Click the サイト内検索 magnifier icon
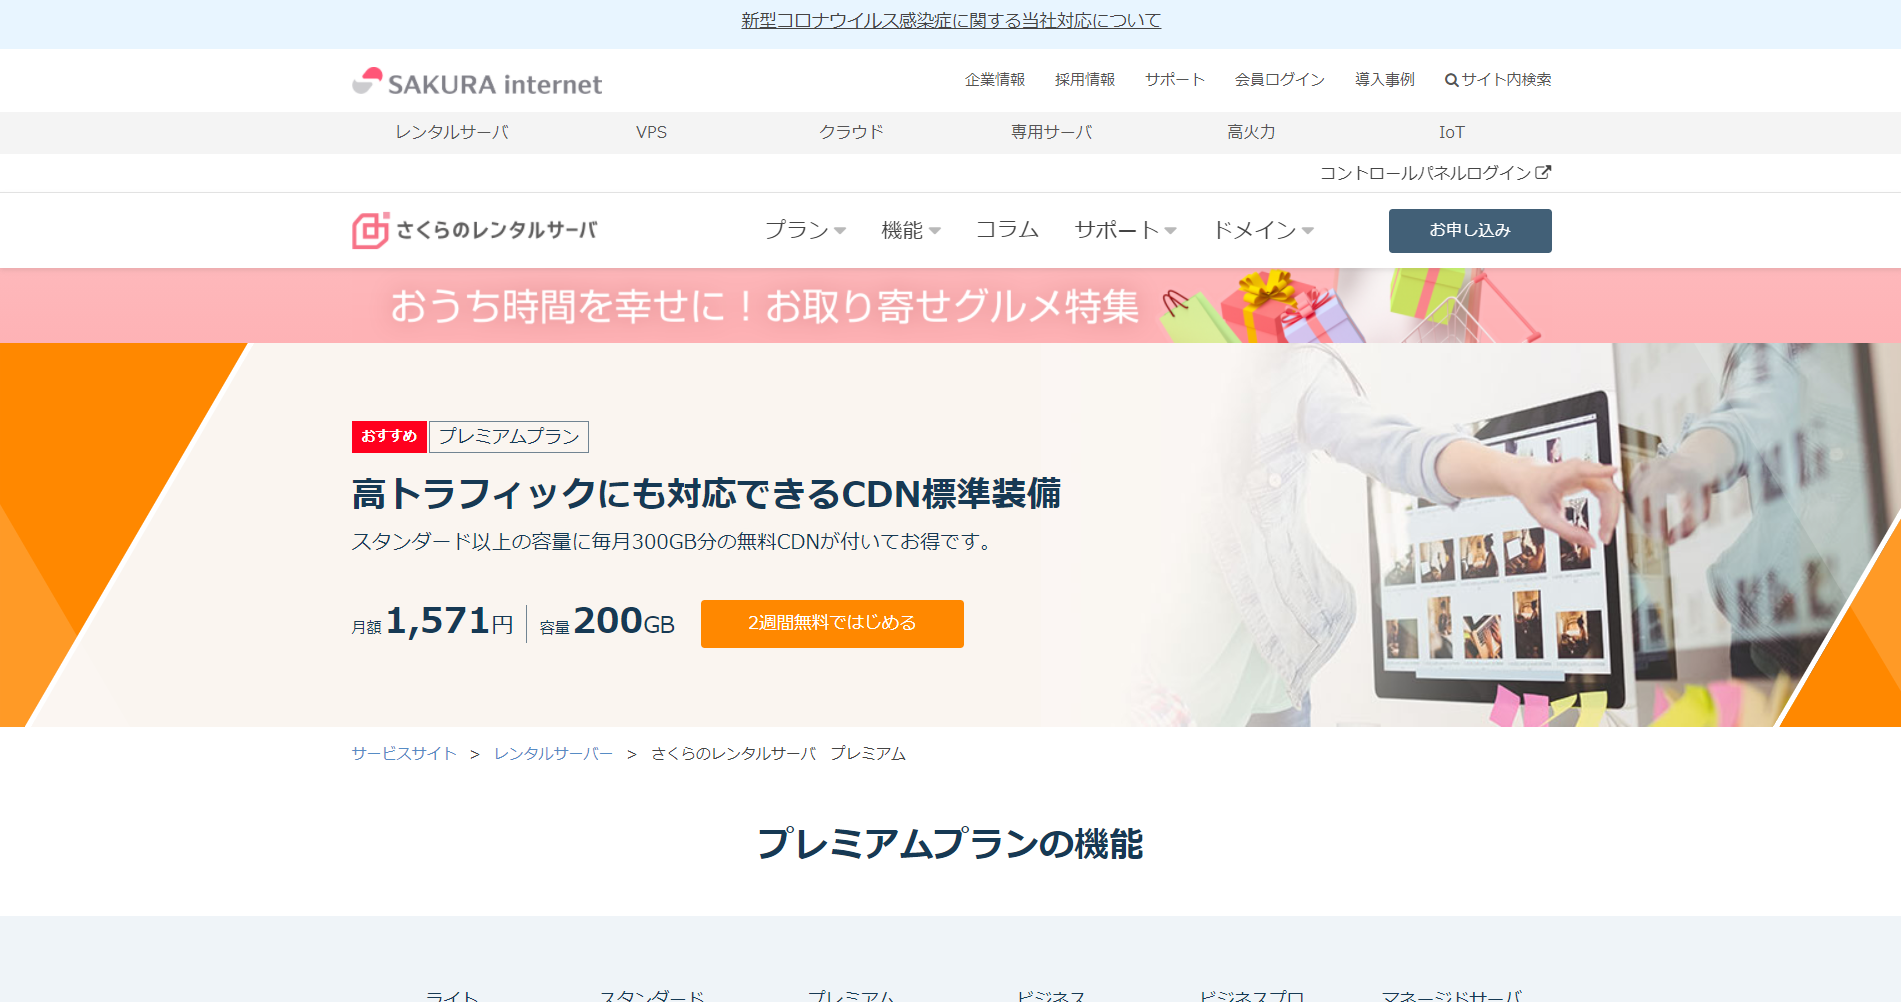This screenshot has width=1901, height=1002. [x=1451, y=80]
